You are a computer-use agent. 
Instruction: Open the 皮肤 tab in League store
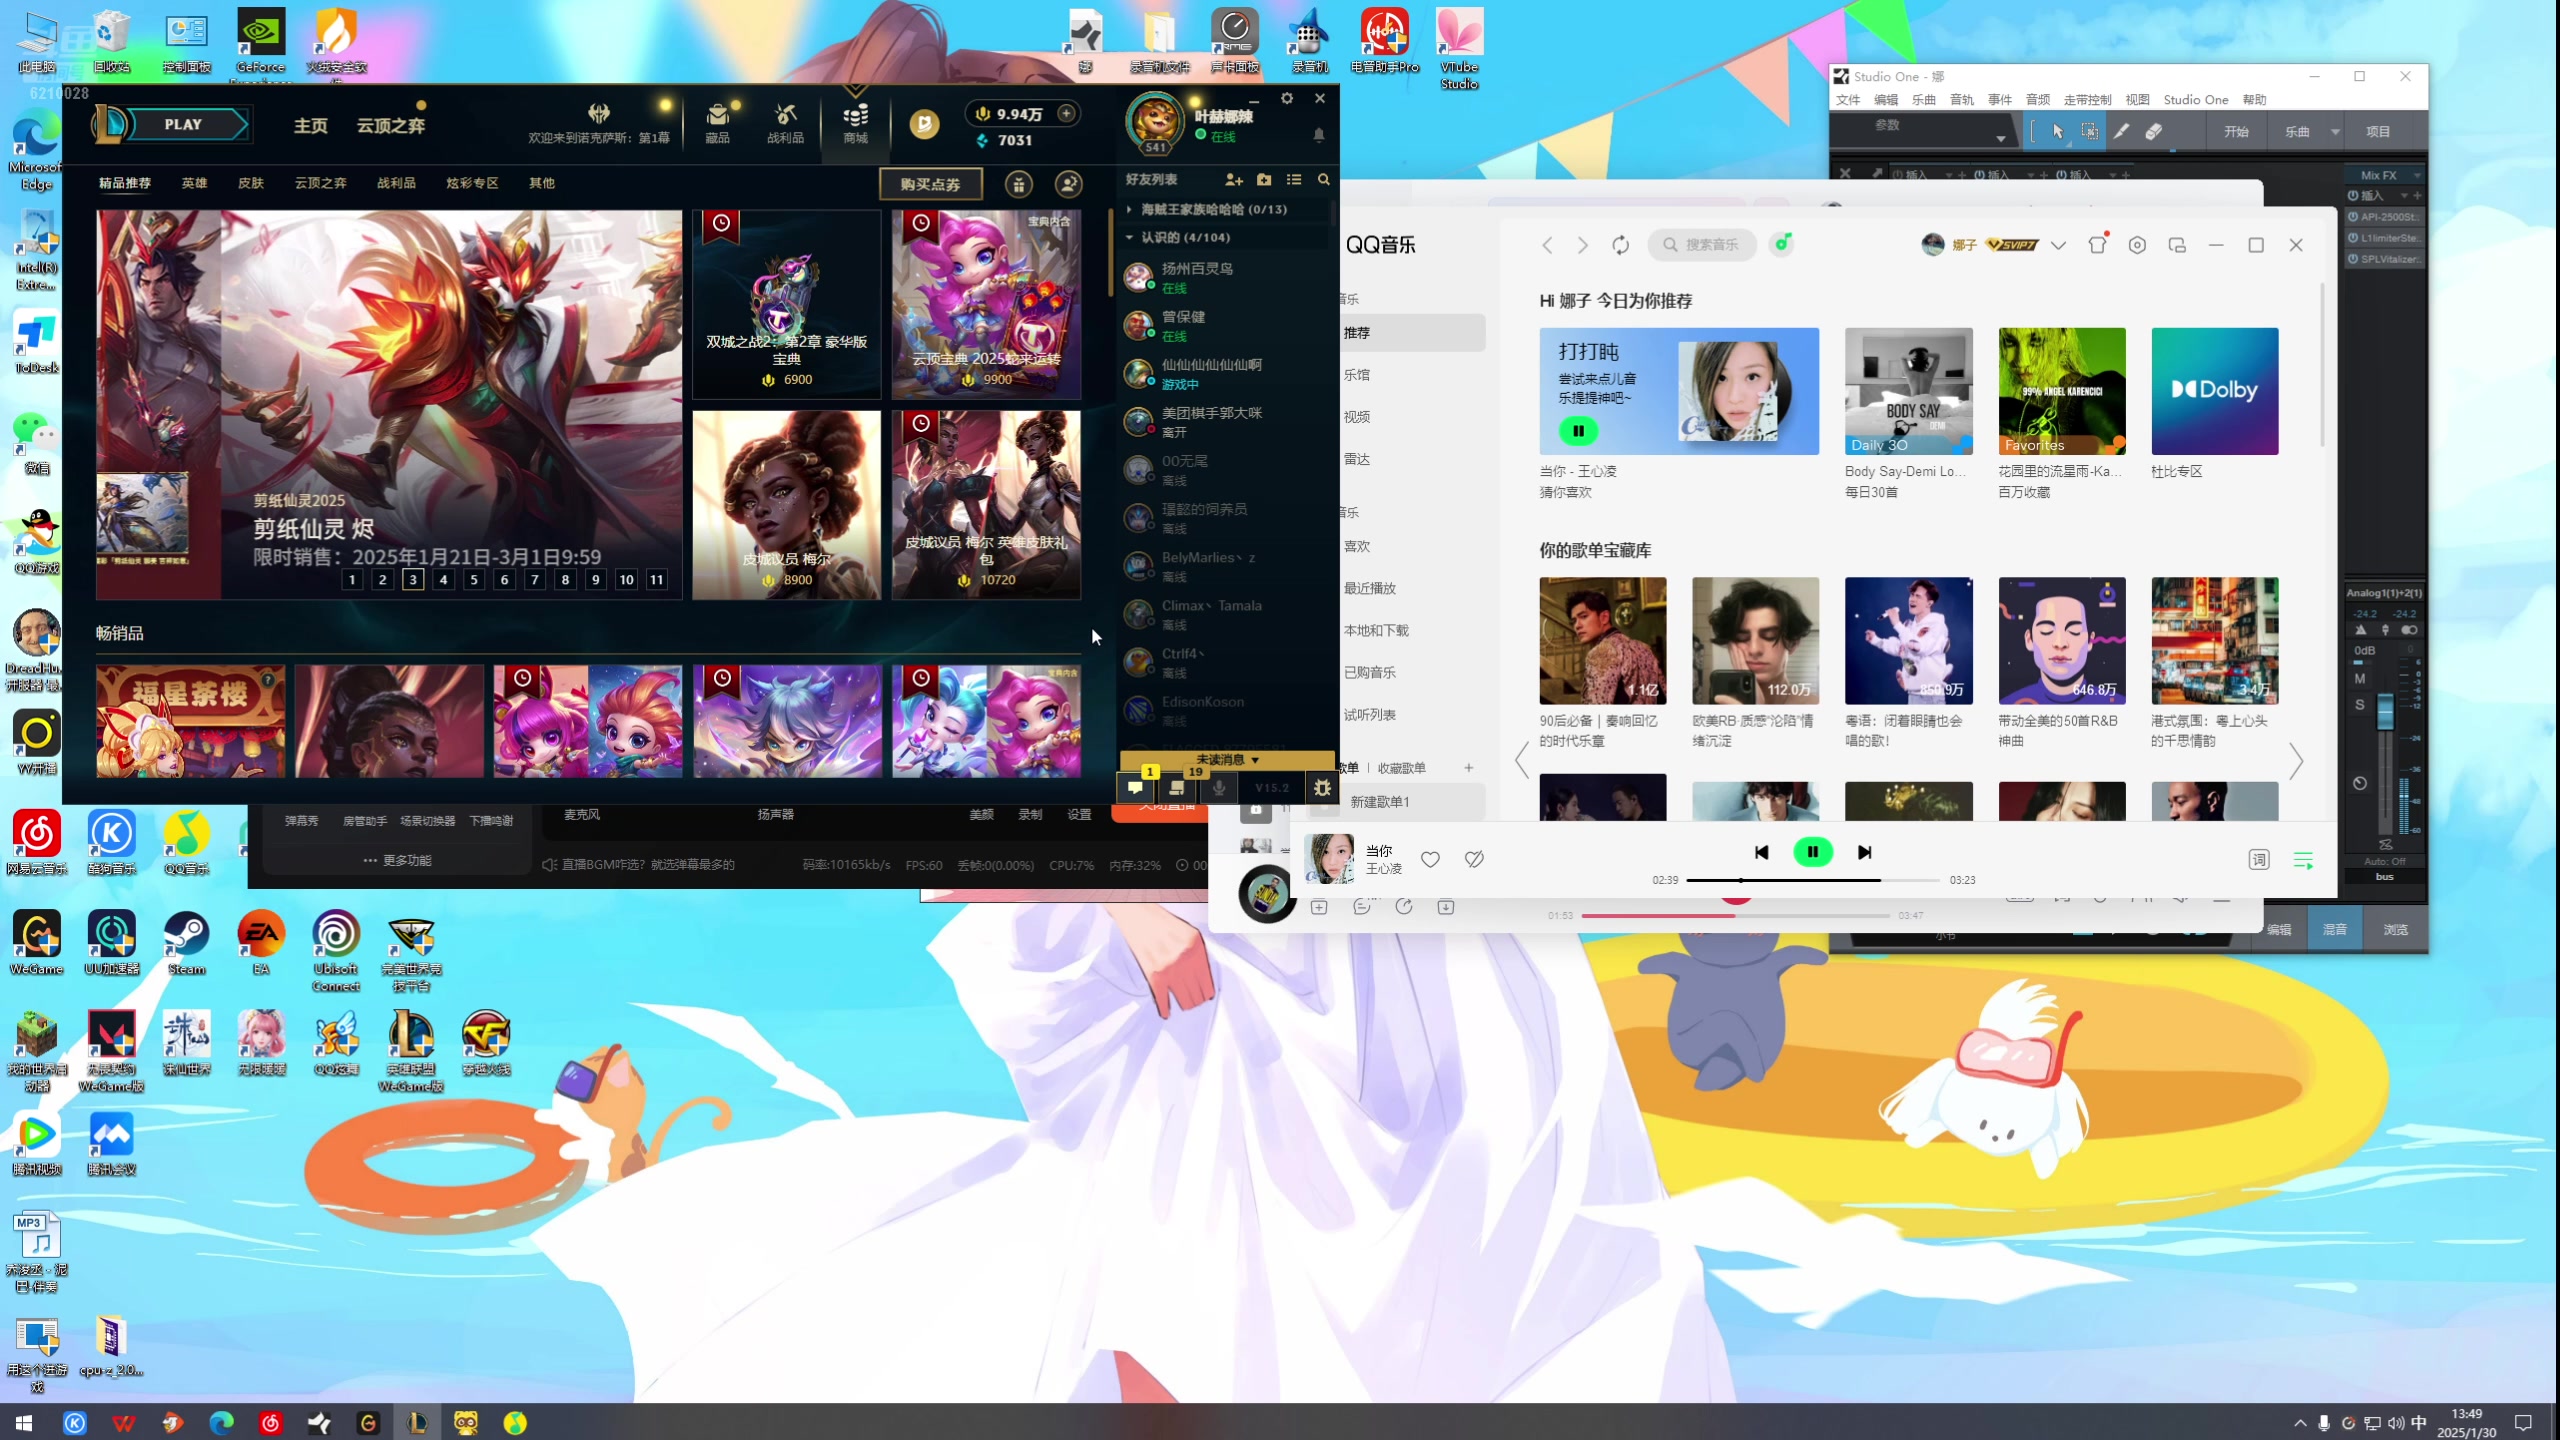[x=251, y=183]
